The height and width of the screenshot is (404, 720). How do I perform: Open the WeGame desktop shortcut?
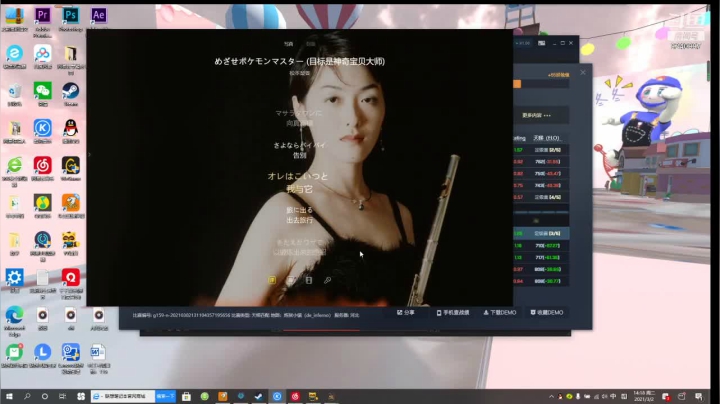click(70, 165)
